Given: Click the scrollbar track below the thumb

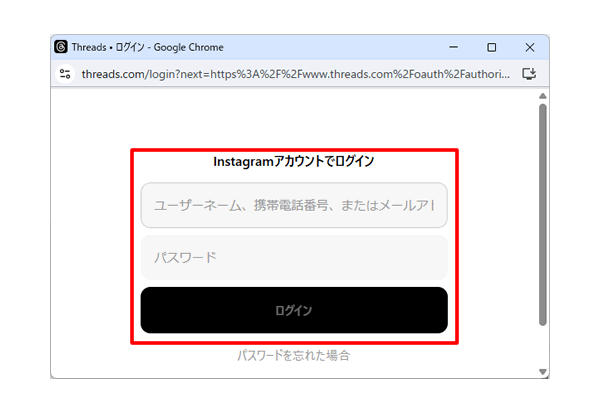Looking at the screenshot, I should click(x=543, y=345).
